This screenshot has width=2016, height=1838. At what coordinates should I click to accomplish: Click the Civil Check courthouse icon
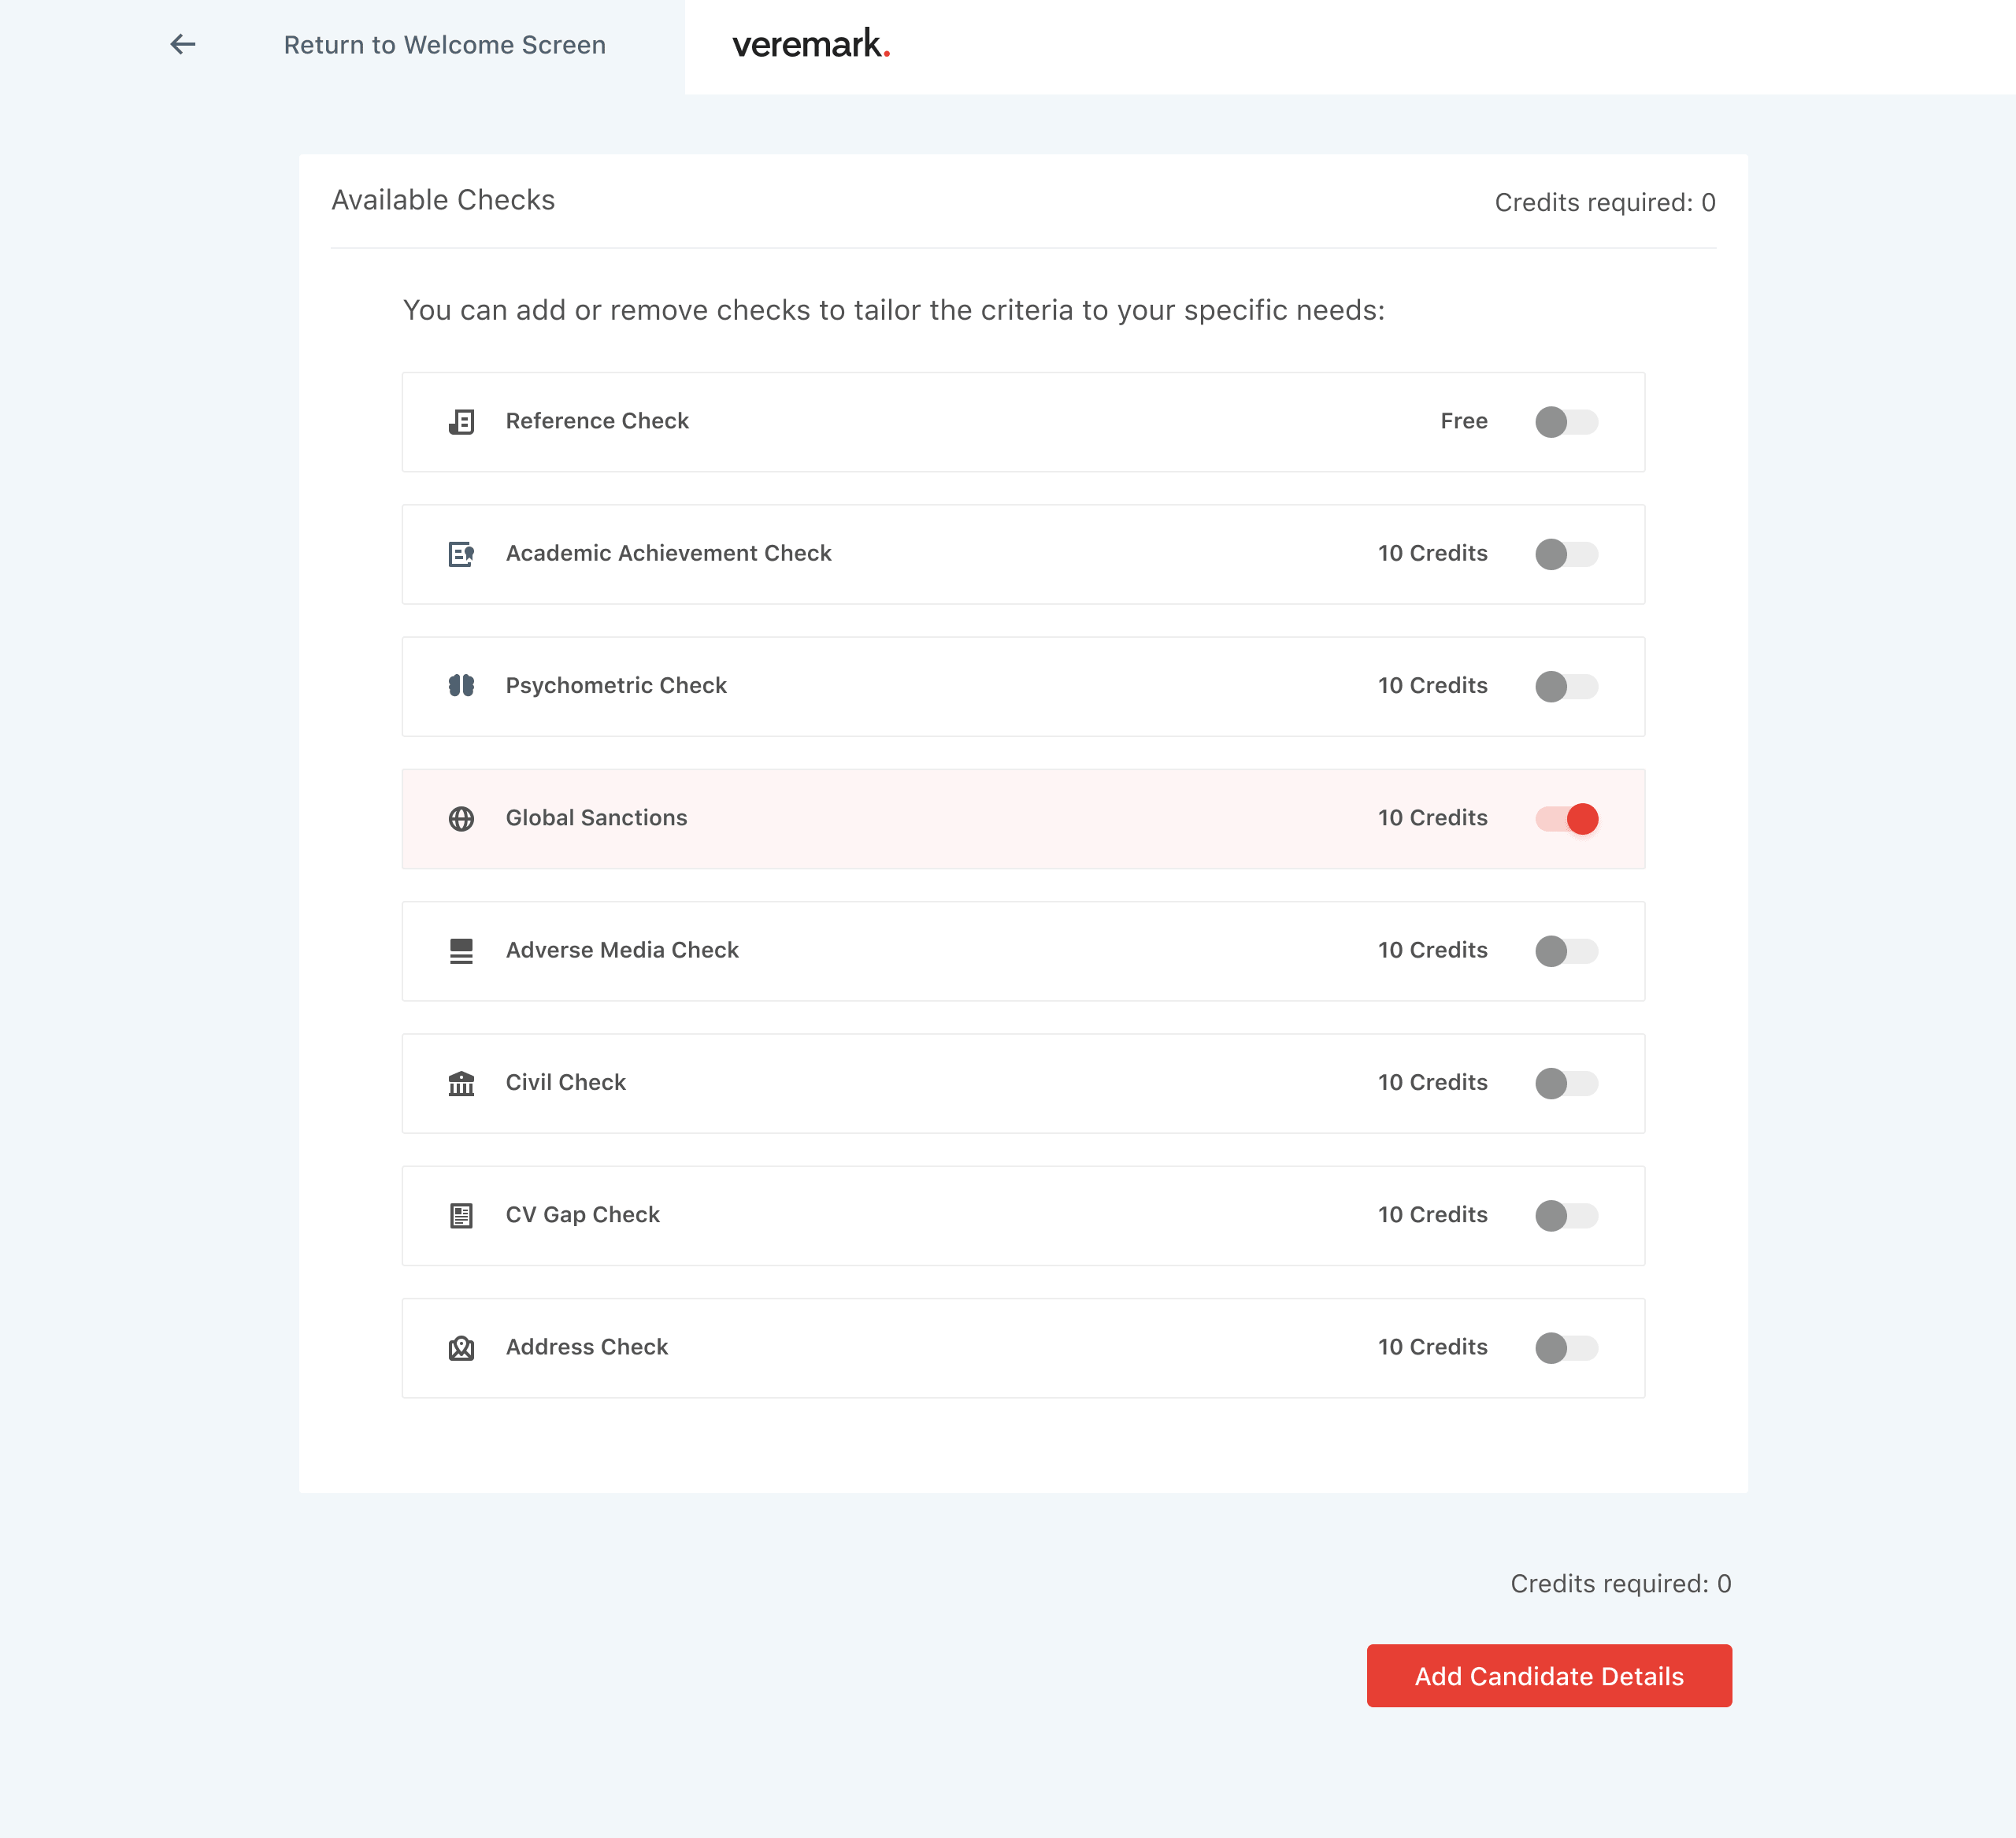tap(461, 1083)
